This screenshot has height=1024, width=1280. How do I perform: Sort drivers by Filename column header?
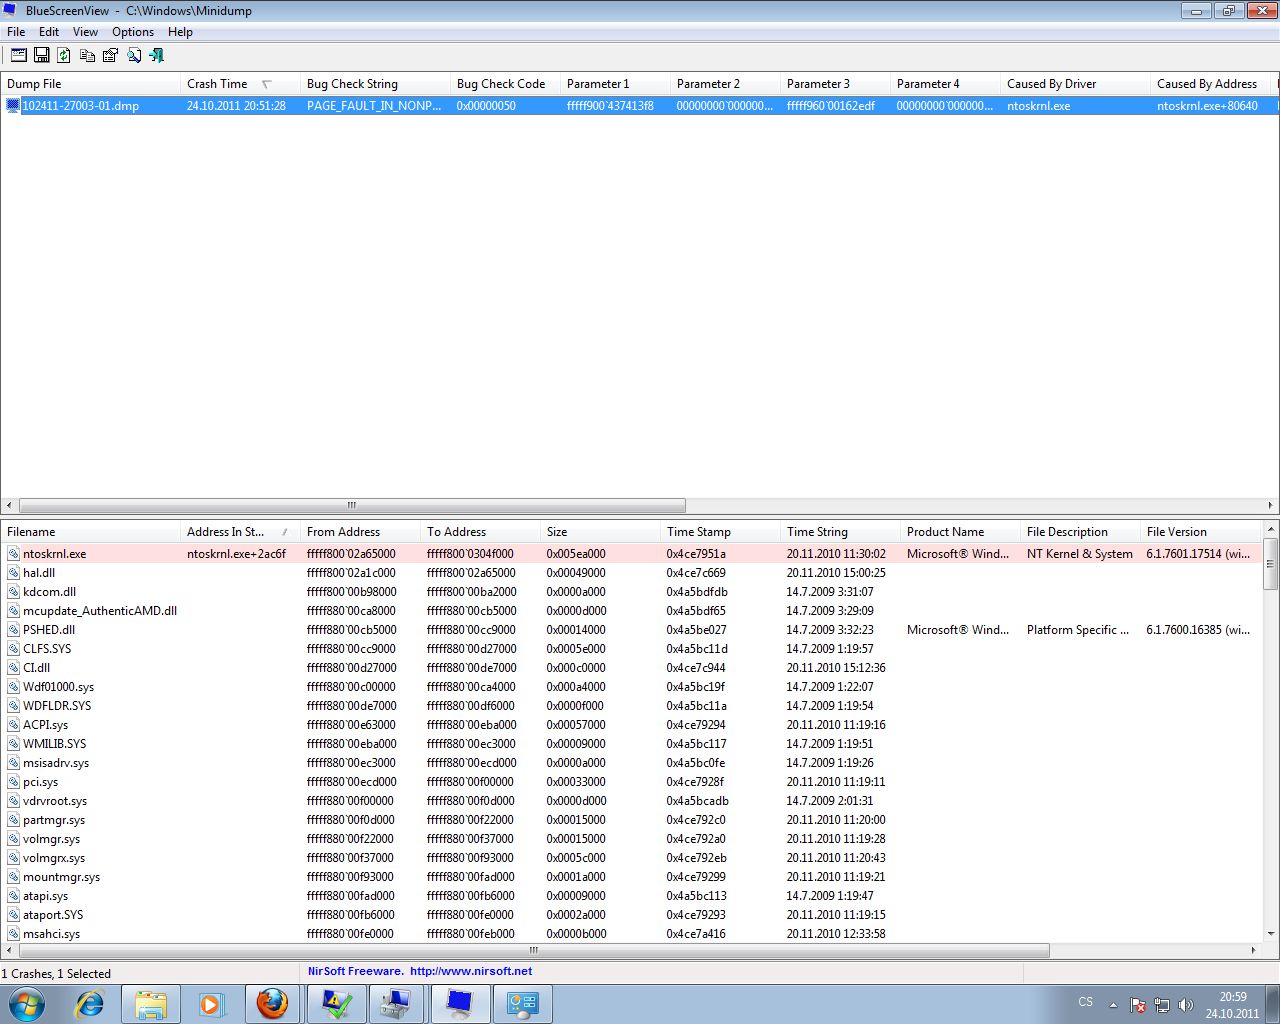[90, 532]
